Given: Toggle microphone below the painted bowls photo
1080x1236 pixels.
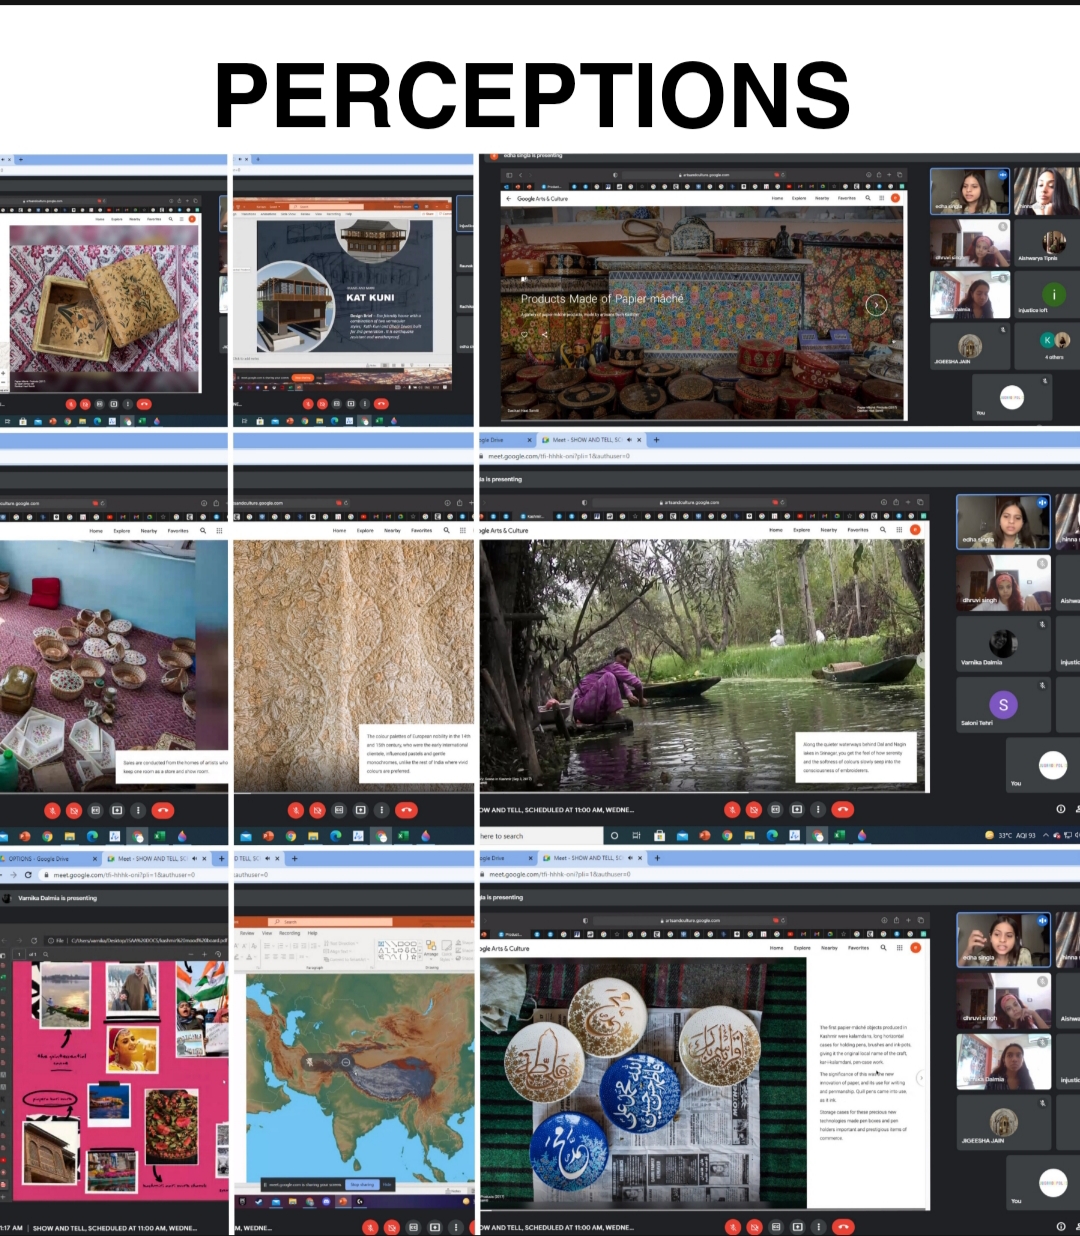Looking at the screenshot, I should [52, 810].
